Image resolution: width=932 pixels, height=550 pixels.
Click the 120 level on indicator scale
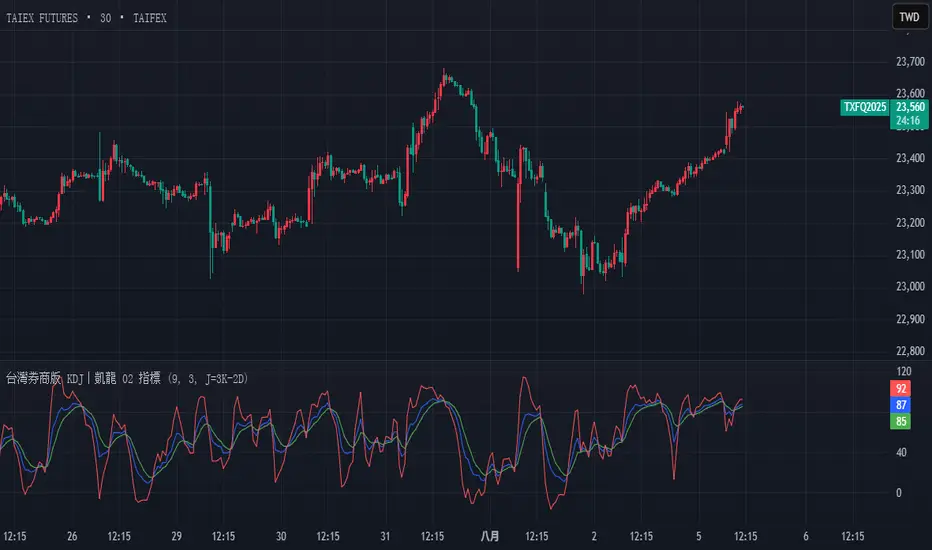pos(904,371)
